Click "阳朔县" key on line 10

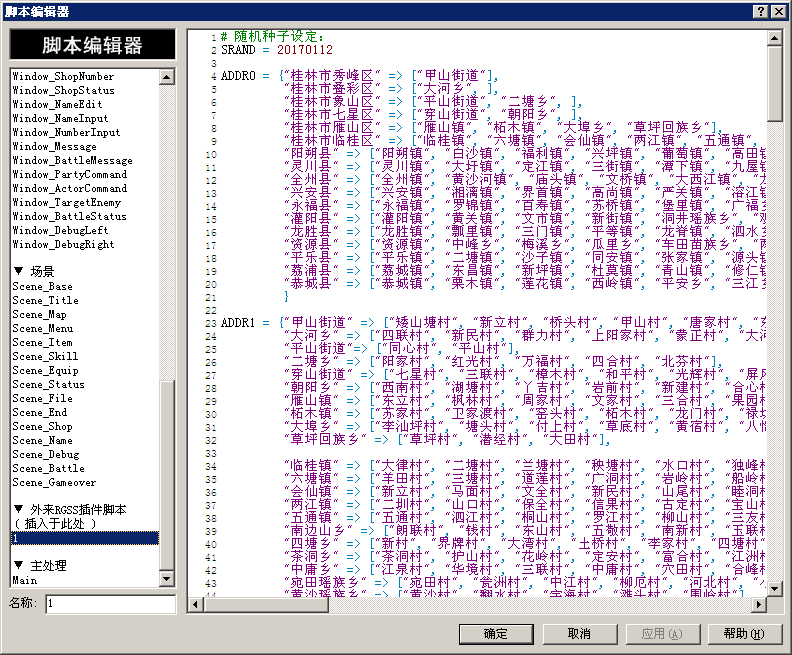click(x=311, y=154)
